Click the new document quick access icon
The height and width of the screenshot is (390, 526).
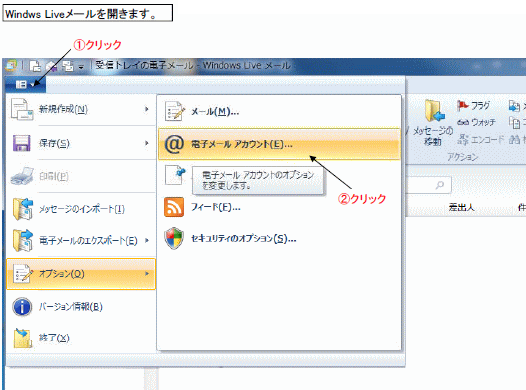click(35, 66)
